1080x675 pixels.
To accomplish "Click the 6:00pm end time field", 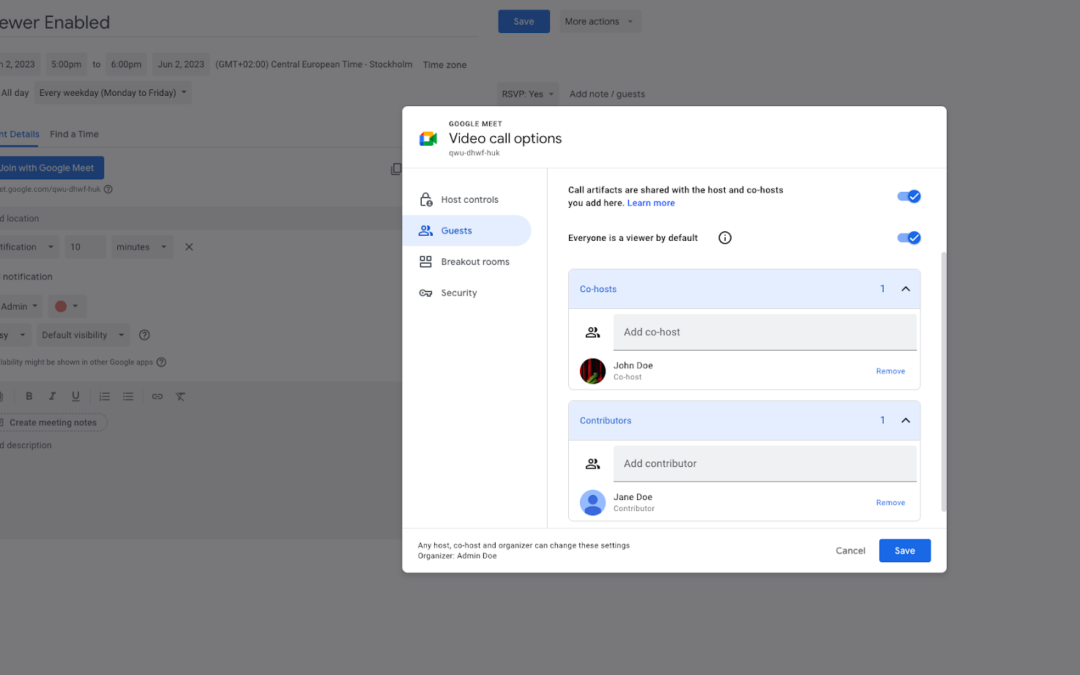I will (x=126, y=64).
